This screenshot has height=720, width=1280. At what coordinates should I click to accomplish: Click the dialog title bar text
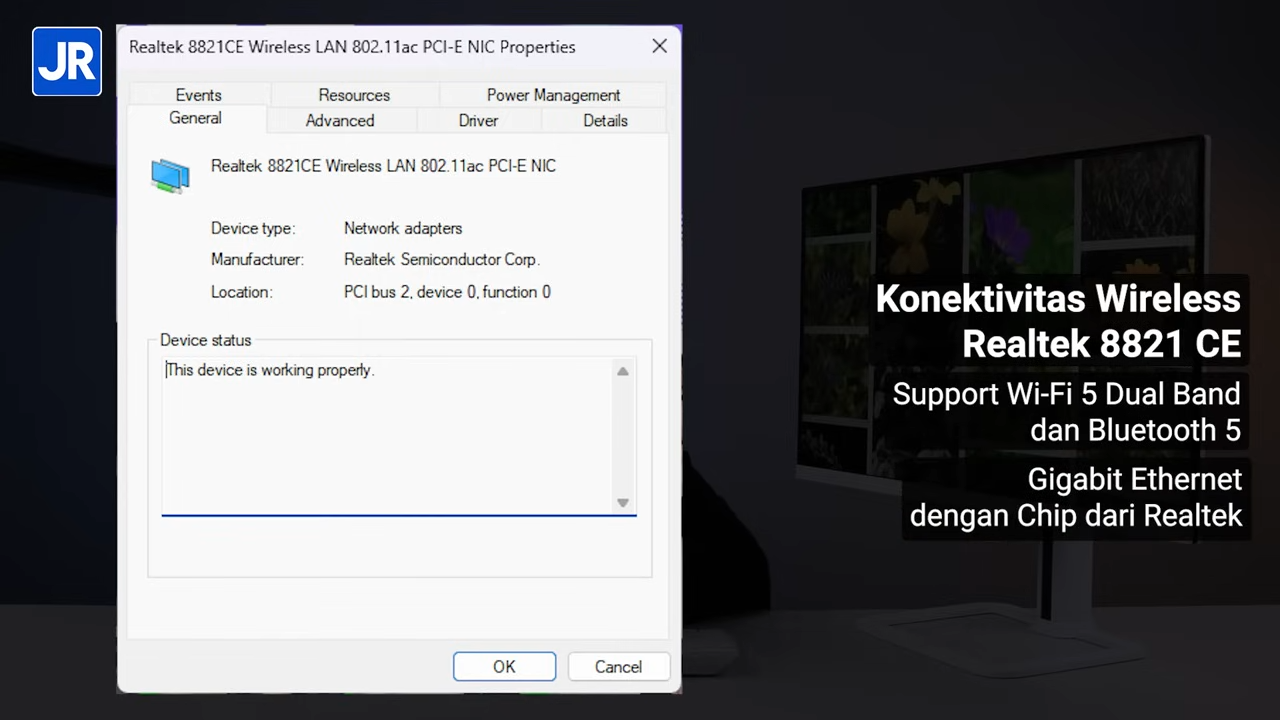[352, 47]
